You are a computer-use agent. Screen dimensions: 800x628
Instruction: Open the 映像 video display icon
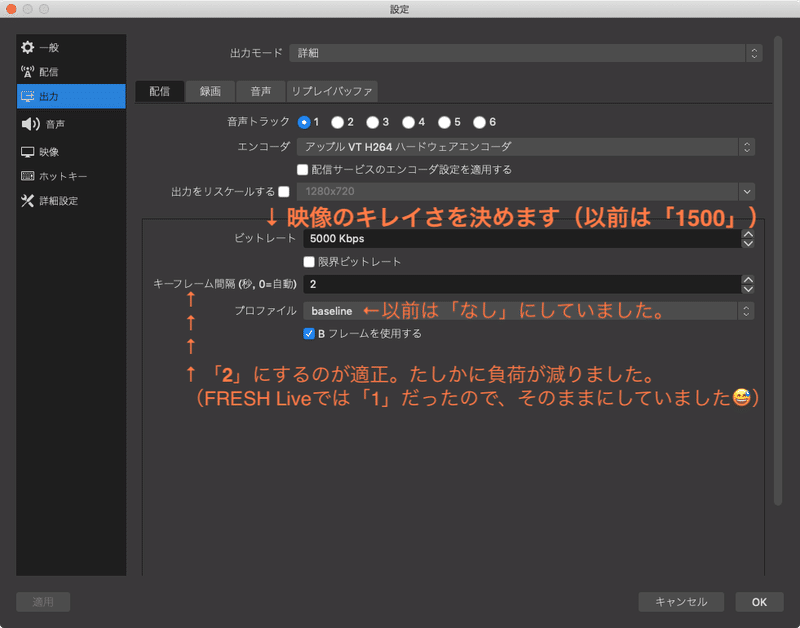(28, 152)
